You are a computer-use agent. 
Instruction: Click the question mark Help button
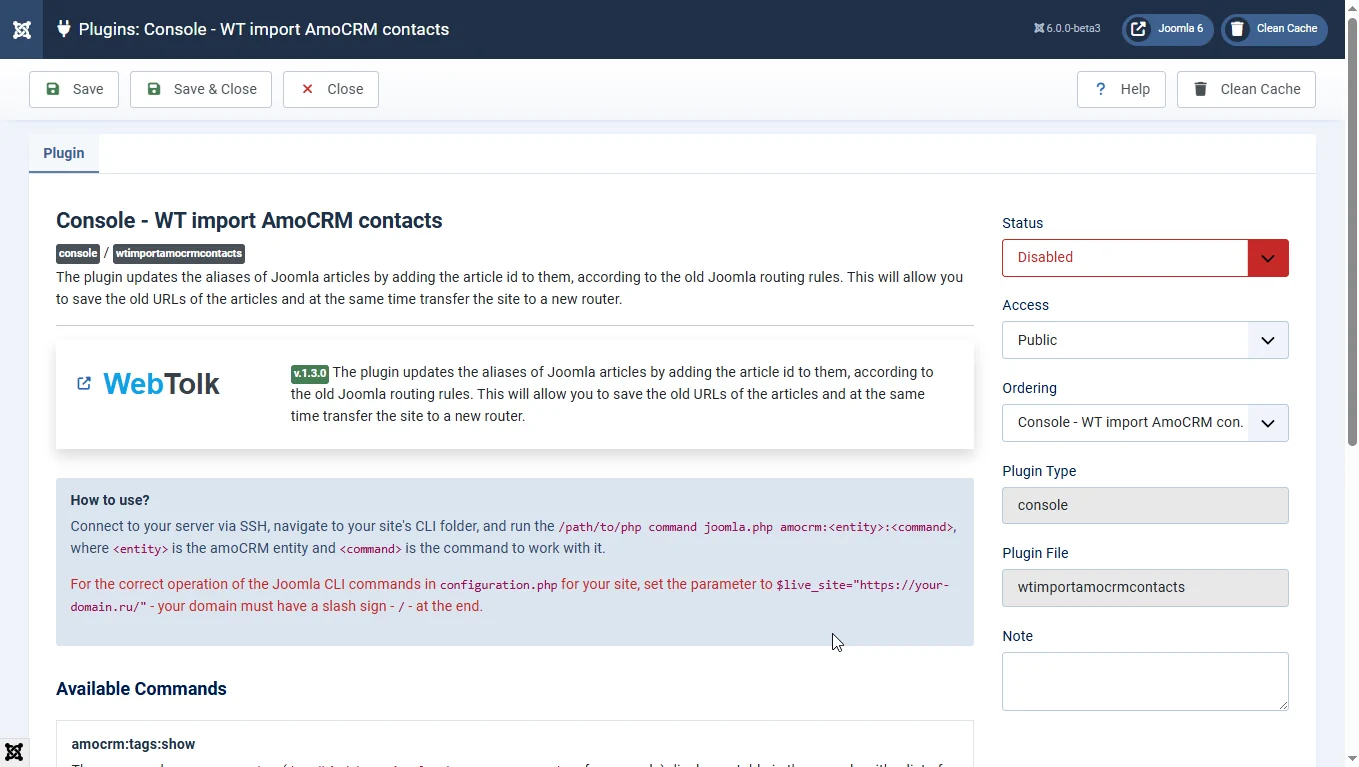pyautogui.click(x=1121, y=89)
